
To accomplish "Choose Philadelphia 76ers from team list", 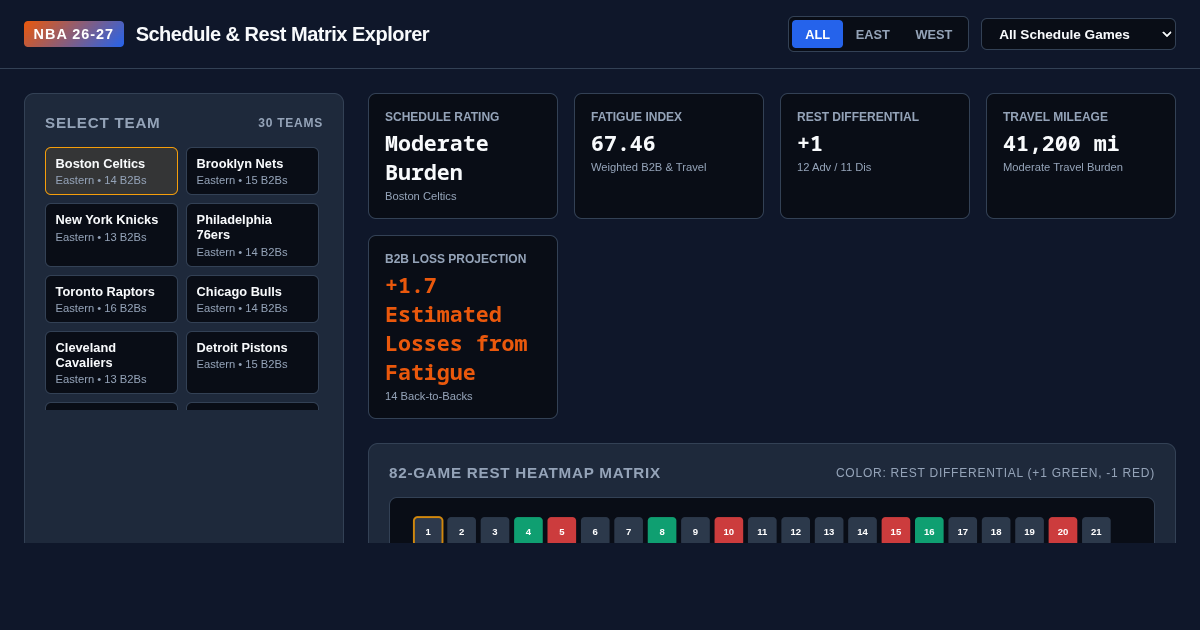I will coord(252,235).
